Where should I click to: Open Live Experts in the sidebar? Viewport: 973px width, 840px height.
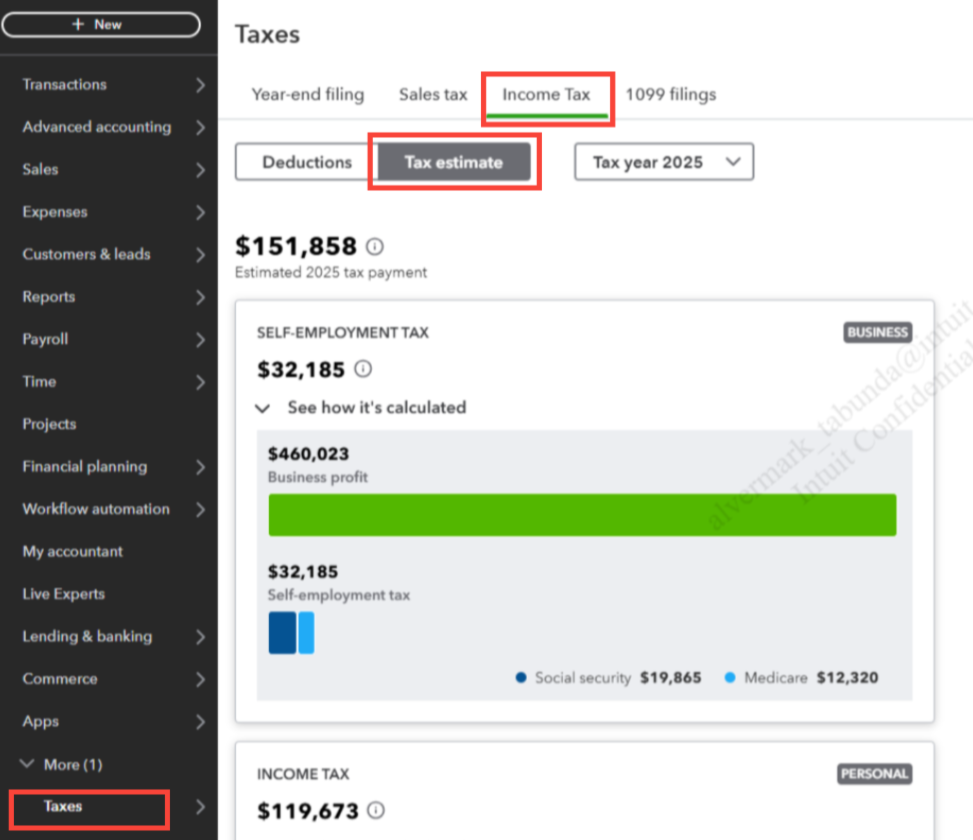coord(63,594)
